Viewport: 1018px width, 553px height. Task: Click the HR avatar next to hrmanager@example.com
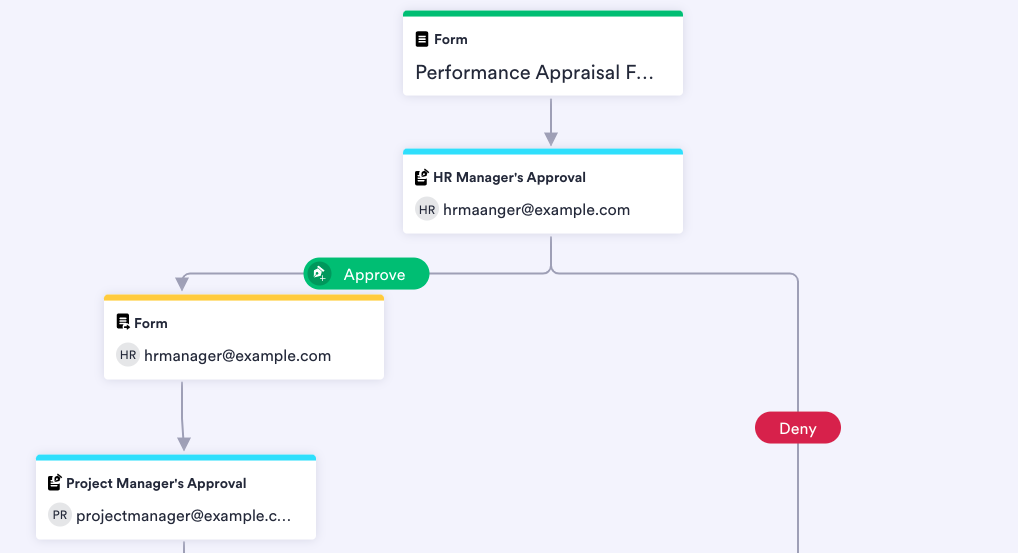click(x=128, y=355)
